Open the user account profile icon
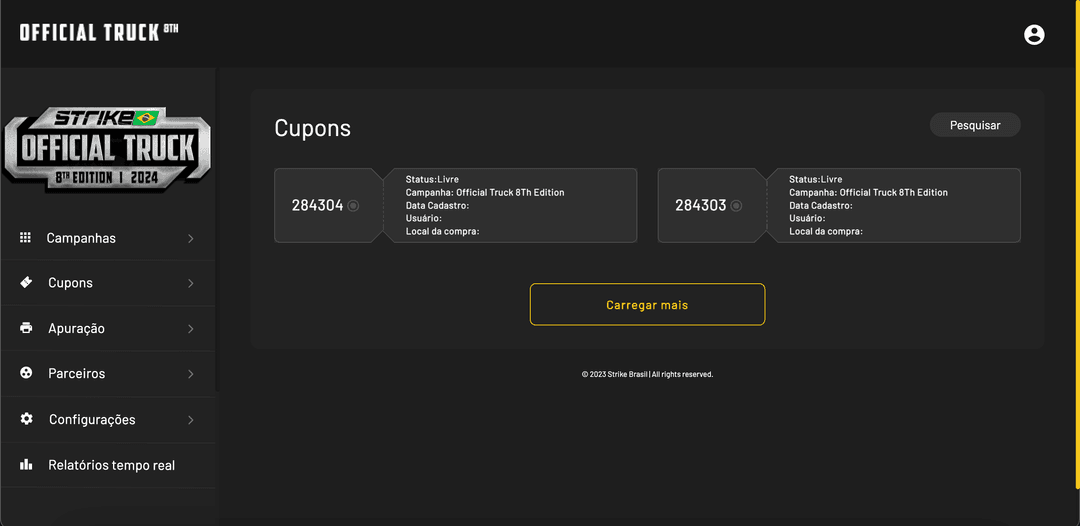Screen dimensions: 1080x526 click(1034, 34)
